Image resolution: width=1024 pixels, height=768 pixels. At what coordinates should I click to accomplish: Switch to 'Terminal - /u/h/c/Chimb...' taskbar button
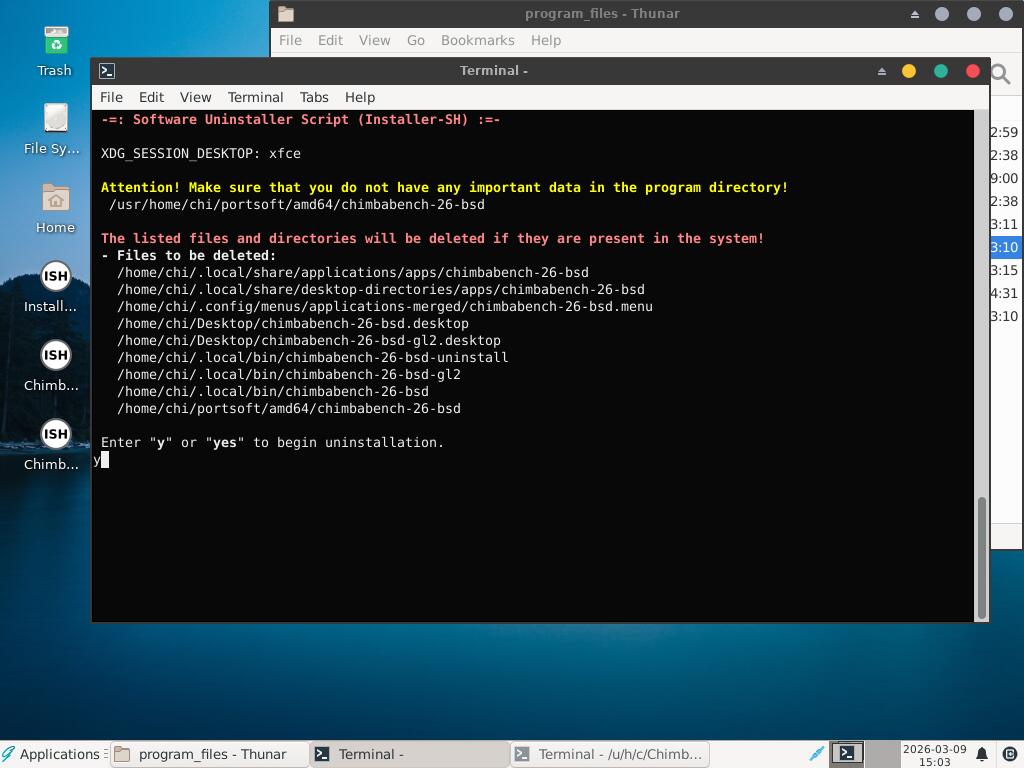tap(610, 754)
